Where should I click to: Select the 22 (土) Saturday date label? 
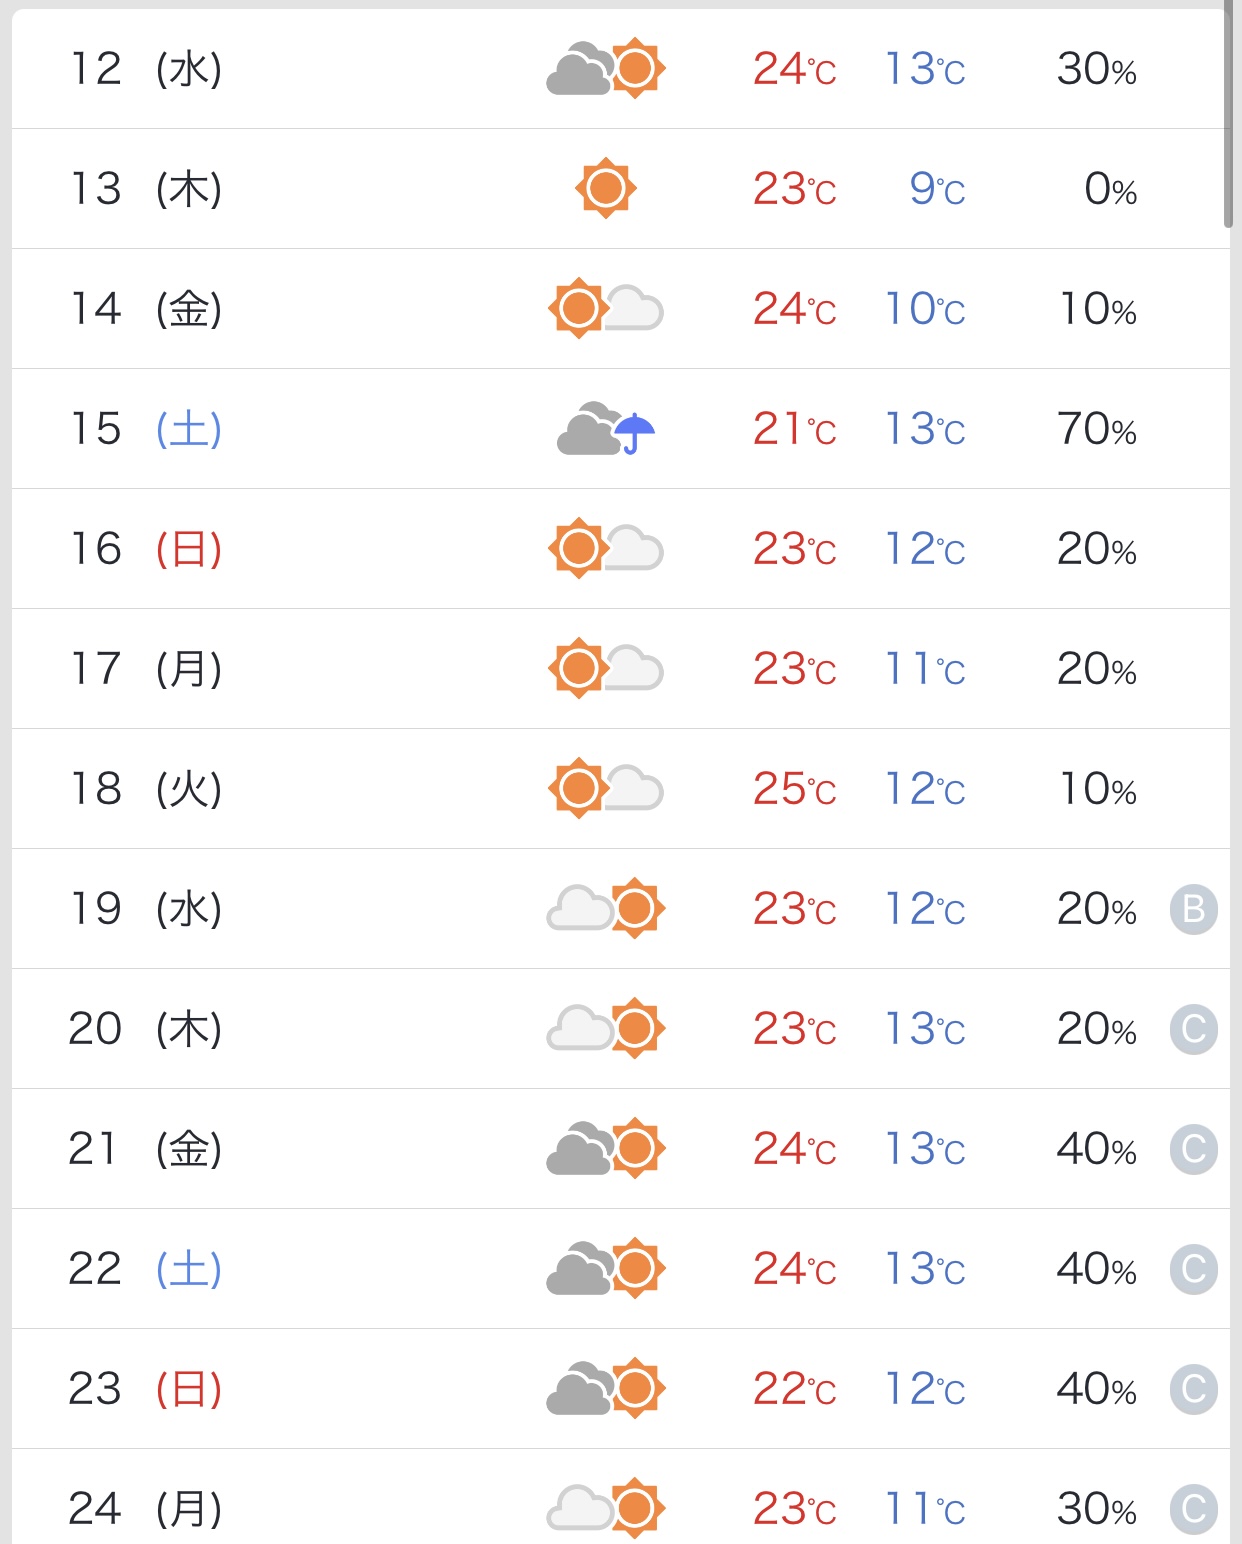pyautogui.click(x=146, y=1269)
